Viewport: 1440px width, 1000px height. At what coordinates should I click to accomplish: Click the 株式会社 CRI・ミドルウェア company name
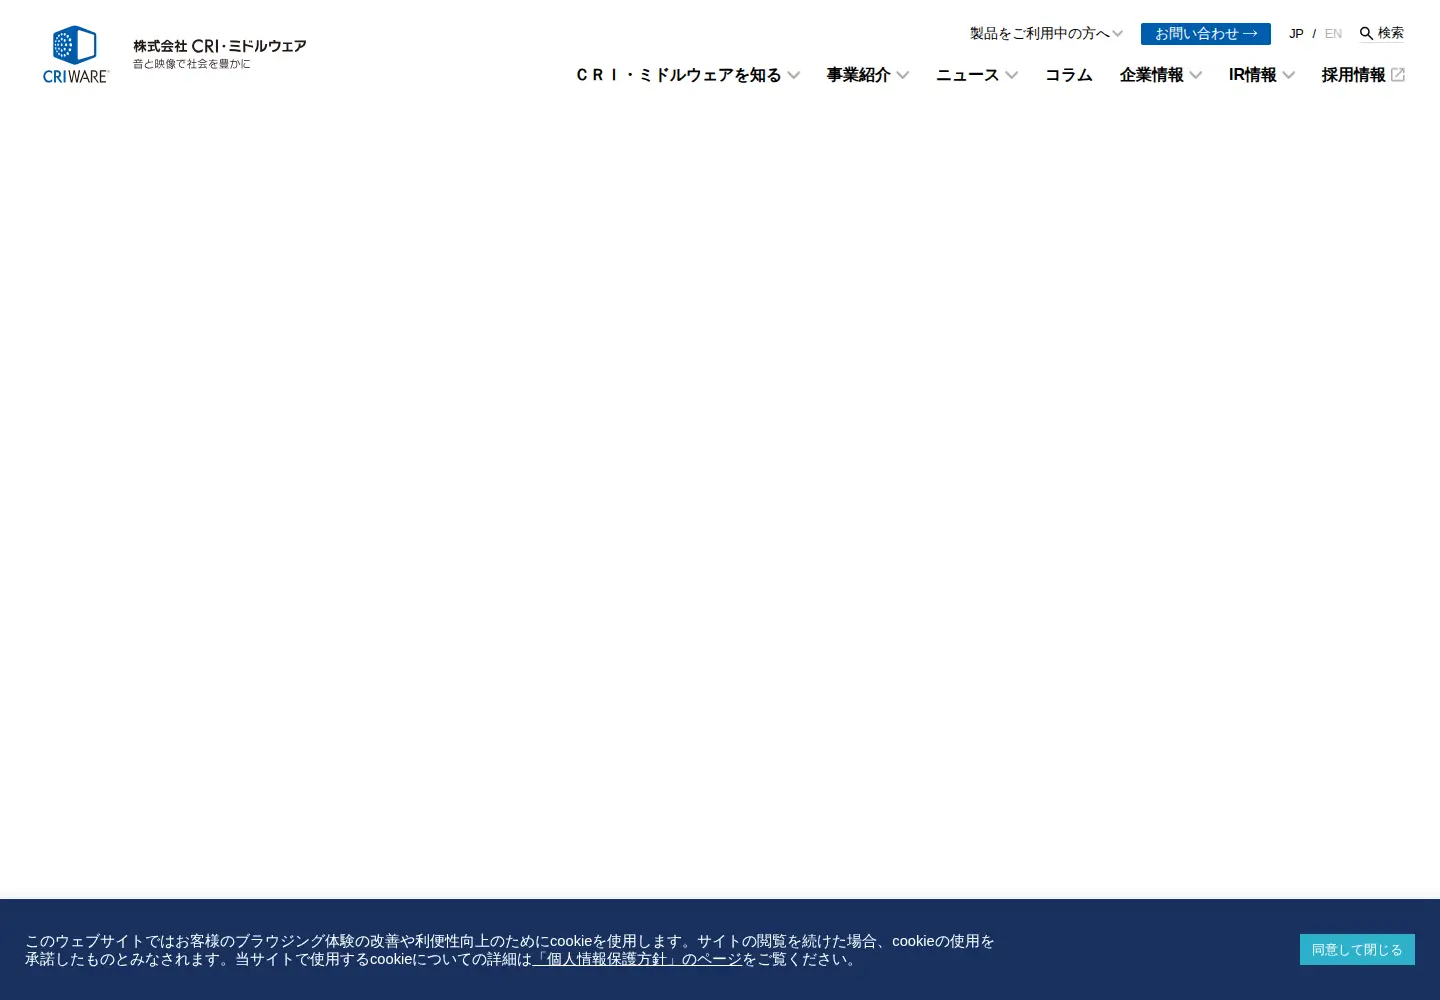click(x=220, y=46)
